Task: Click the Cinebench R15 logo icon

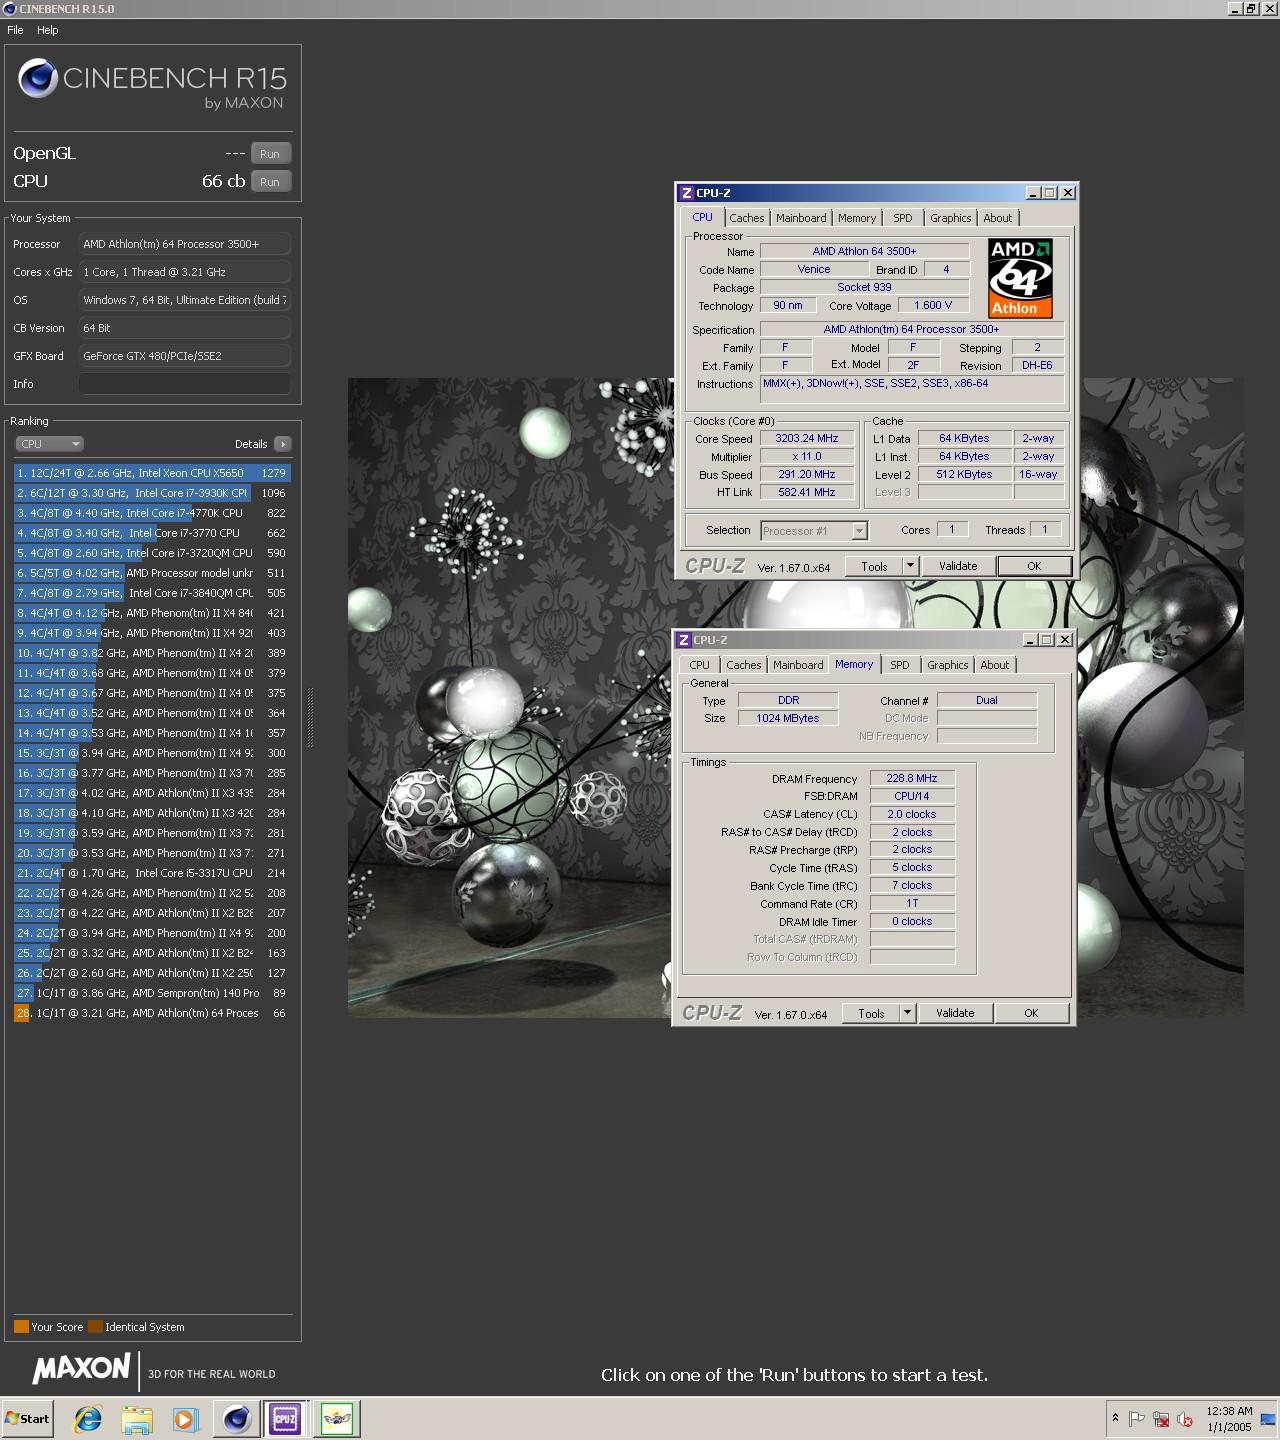Action: tap(38, 79)
